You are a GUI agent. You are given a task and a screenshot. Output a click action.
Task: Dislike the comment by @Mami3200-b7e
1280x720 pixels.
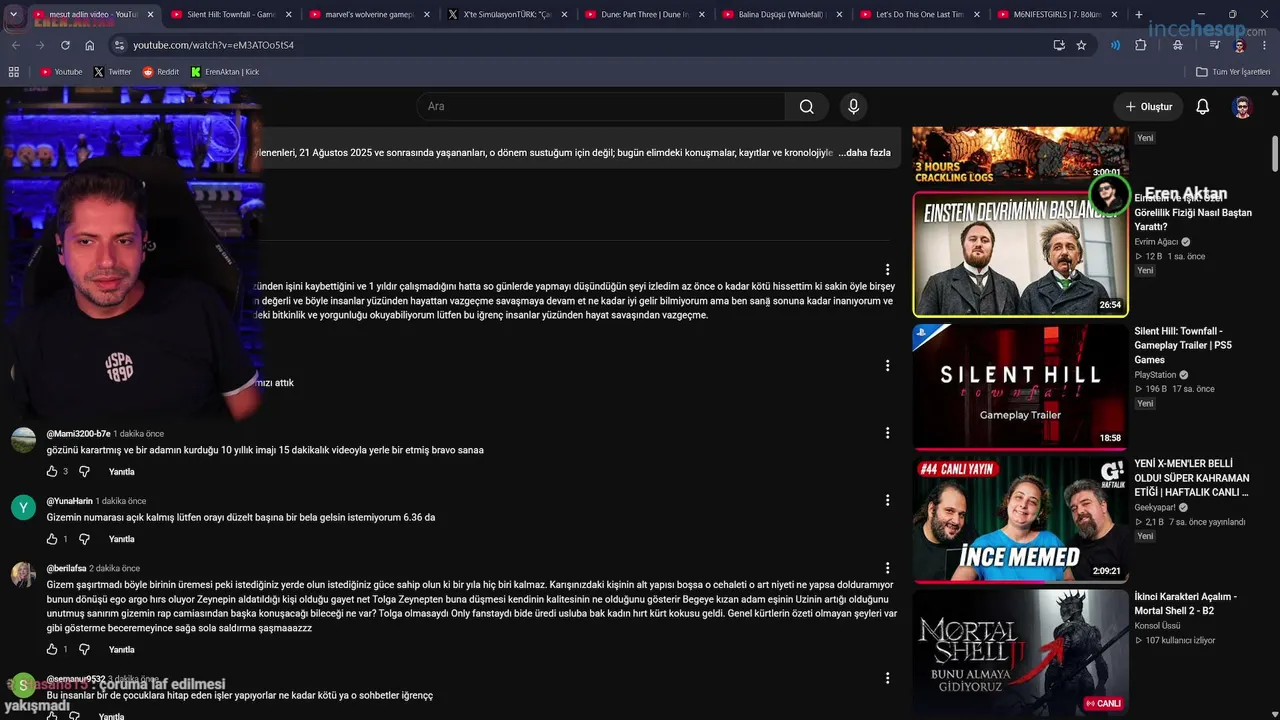tap(84, 471)
